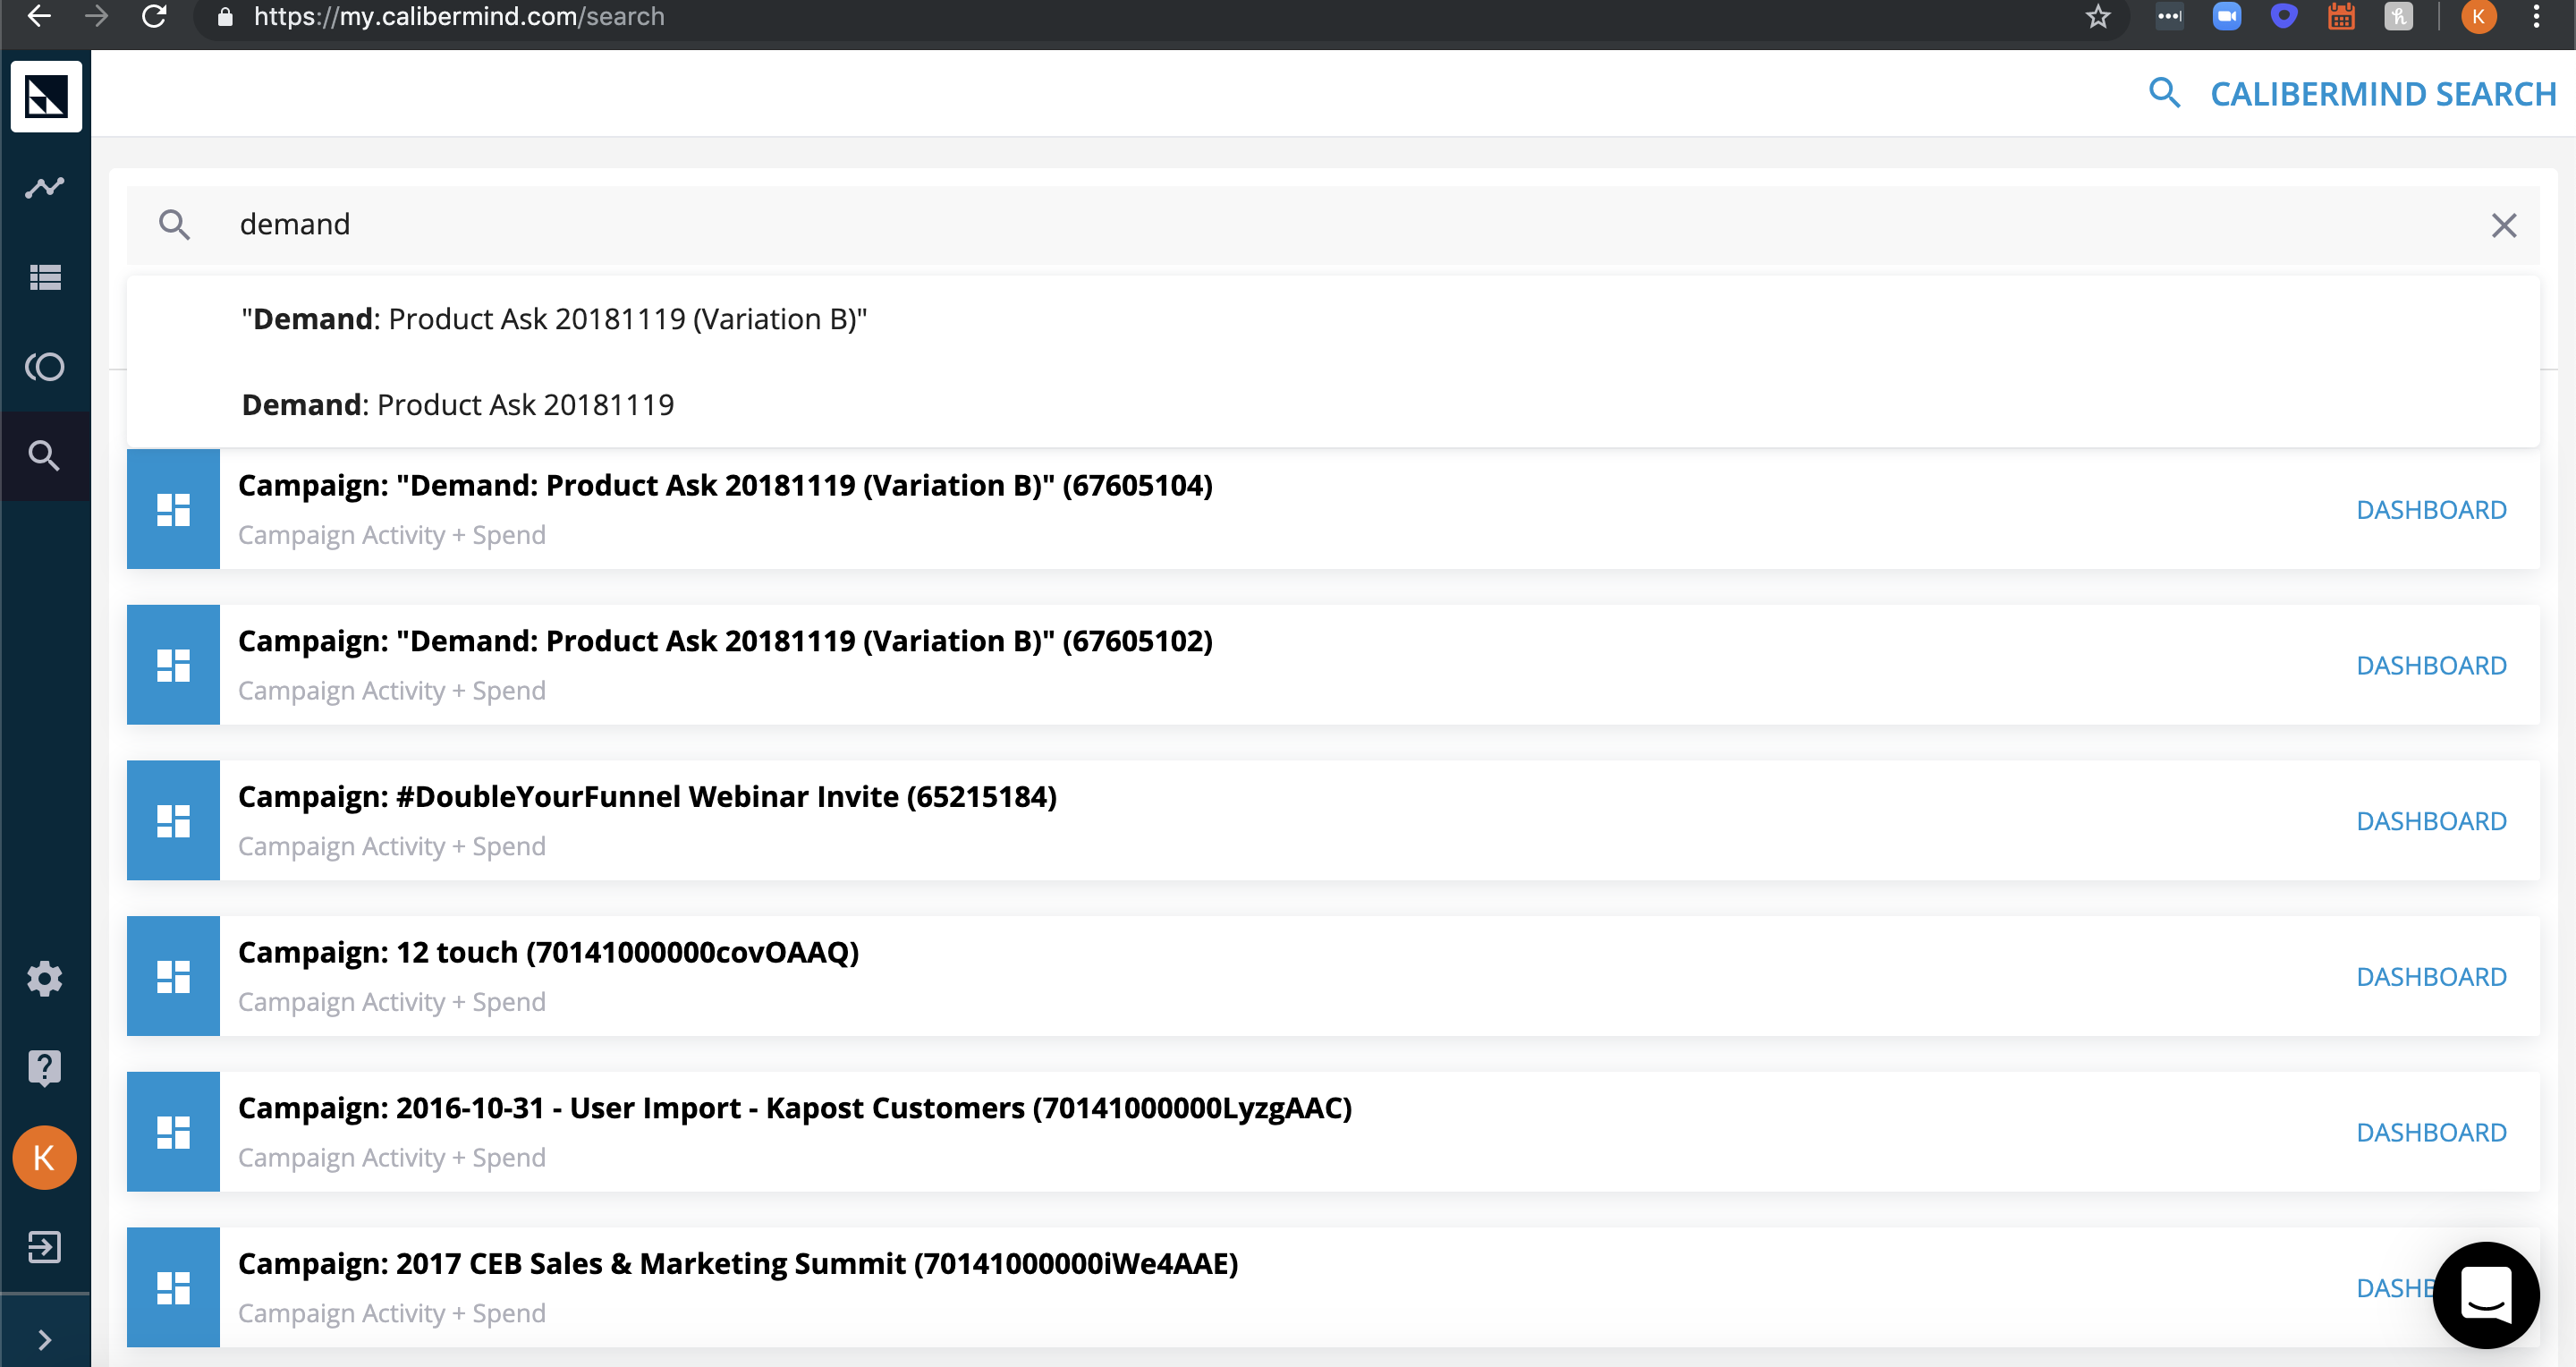The height and width of the screenshot is (1367, 2576).
Task: Open the chat messenger bubble
Action: (x=2486, y=1294)
